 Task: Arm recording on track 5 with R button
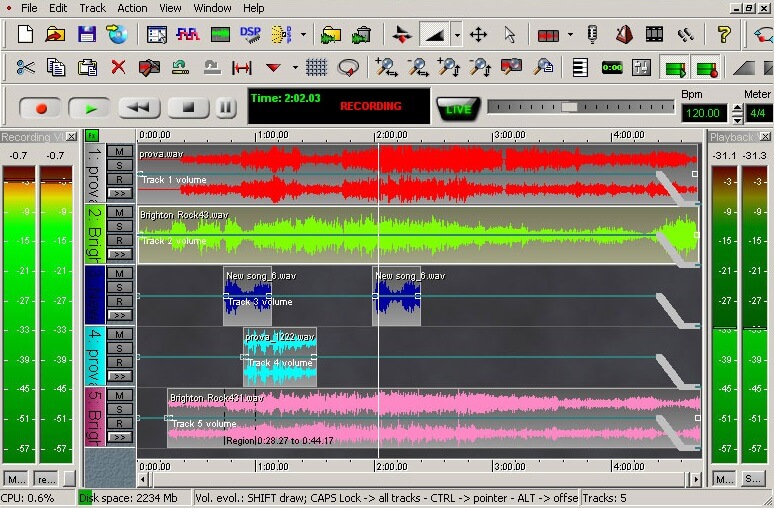click(x=119, y=424)
